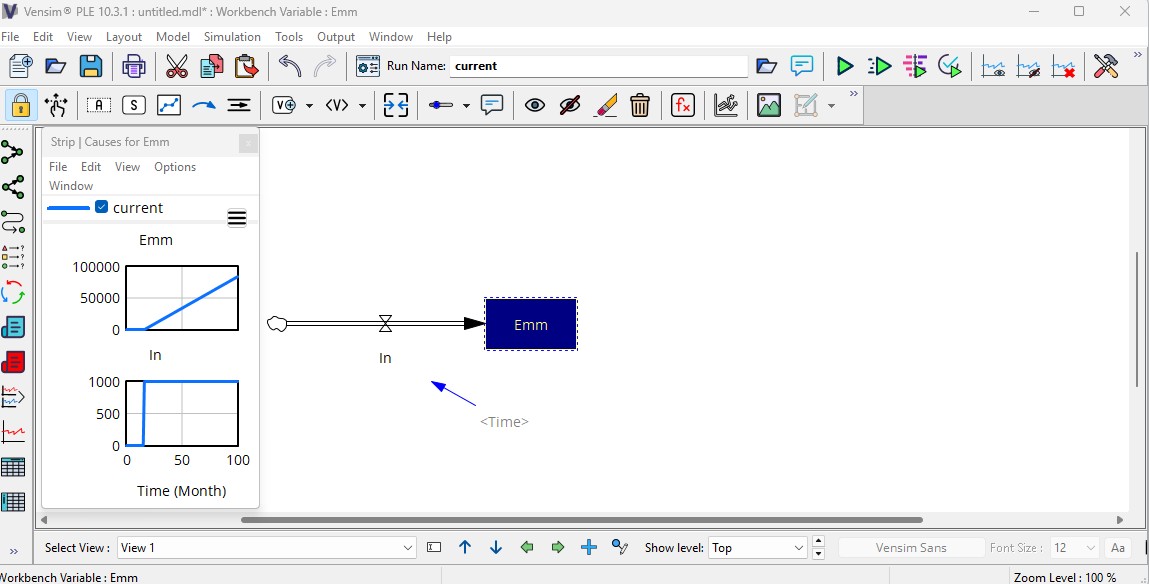Open the Output menu
This screenshot has width=1149, height=584.
(336, 37)
